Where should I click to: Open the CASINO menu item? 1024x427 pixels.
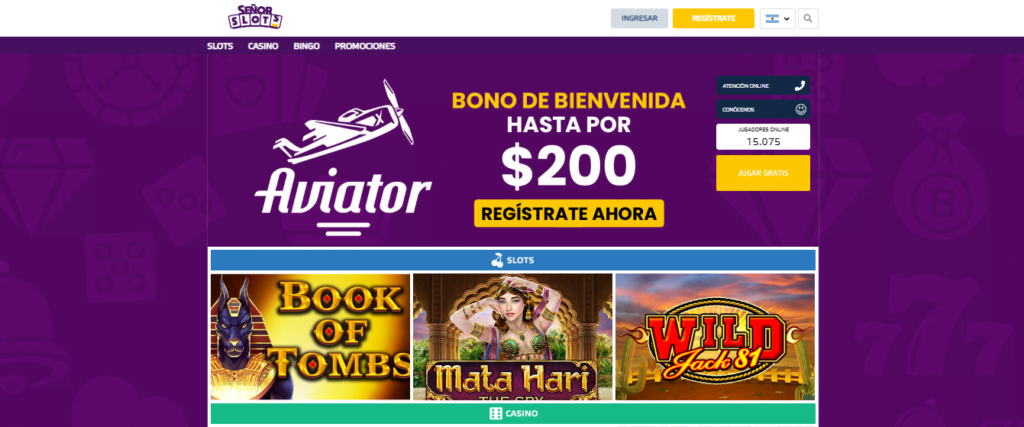coord(263,46)
